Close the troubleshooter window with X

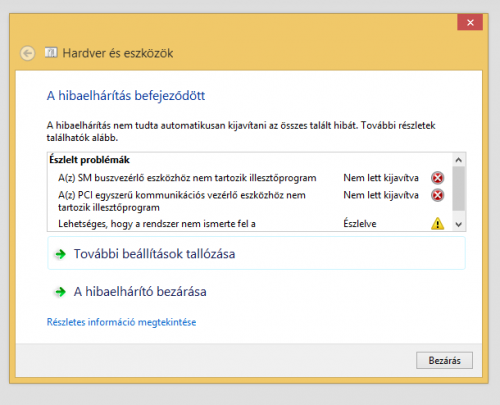(x=470, y=22)
